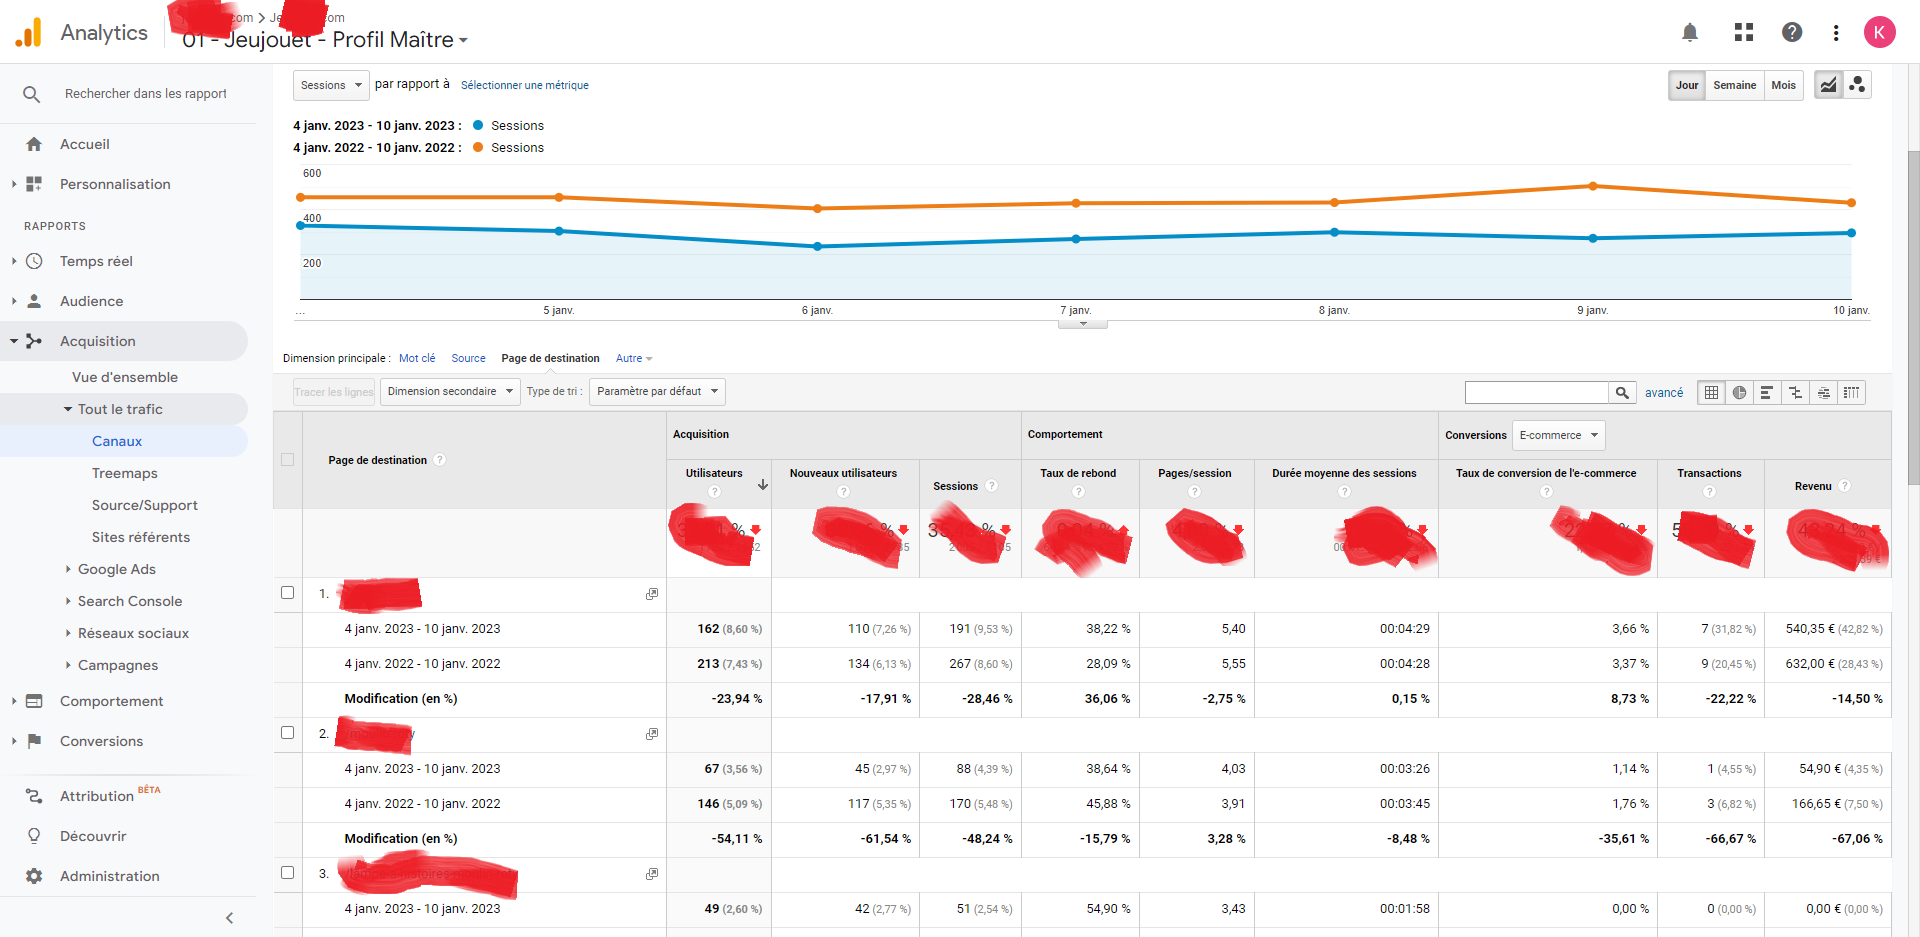Switch to the Pivot table view
The width and height of the screenshot is (1920, 937).
[1851, 392]
